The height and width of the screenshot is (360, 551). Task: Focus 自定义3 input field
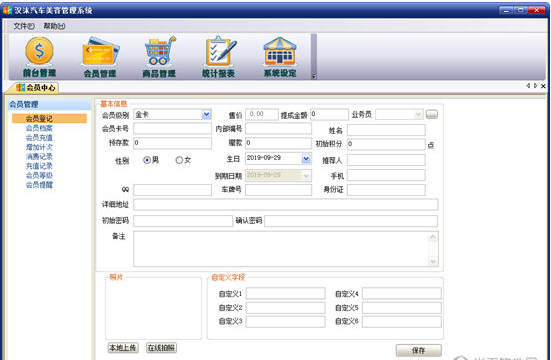tap(286, 322)
